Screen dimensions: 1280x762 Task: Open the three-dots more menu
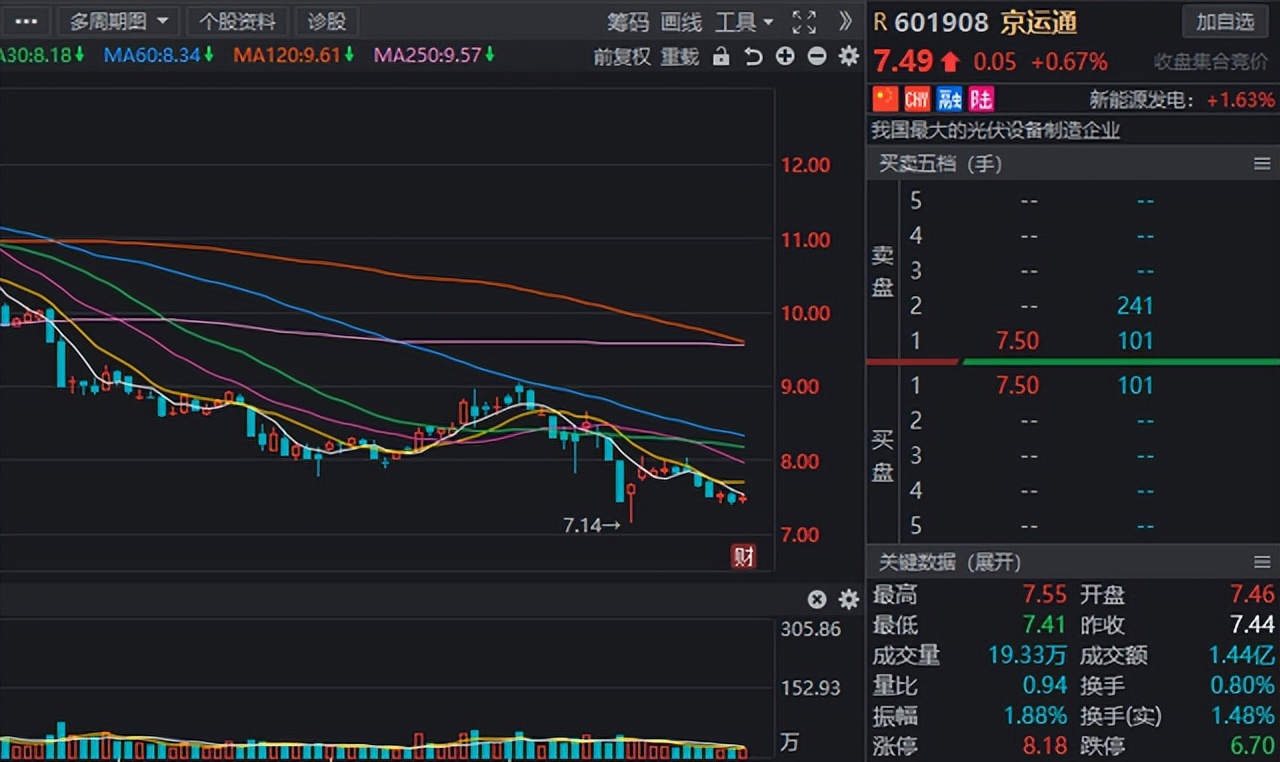tap(25, 21)
